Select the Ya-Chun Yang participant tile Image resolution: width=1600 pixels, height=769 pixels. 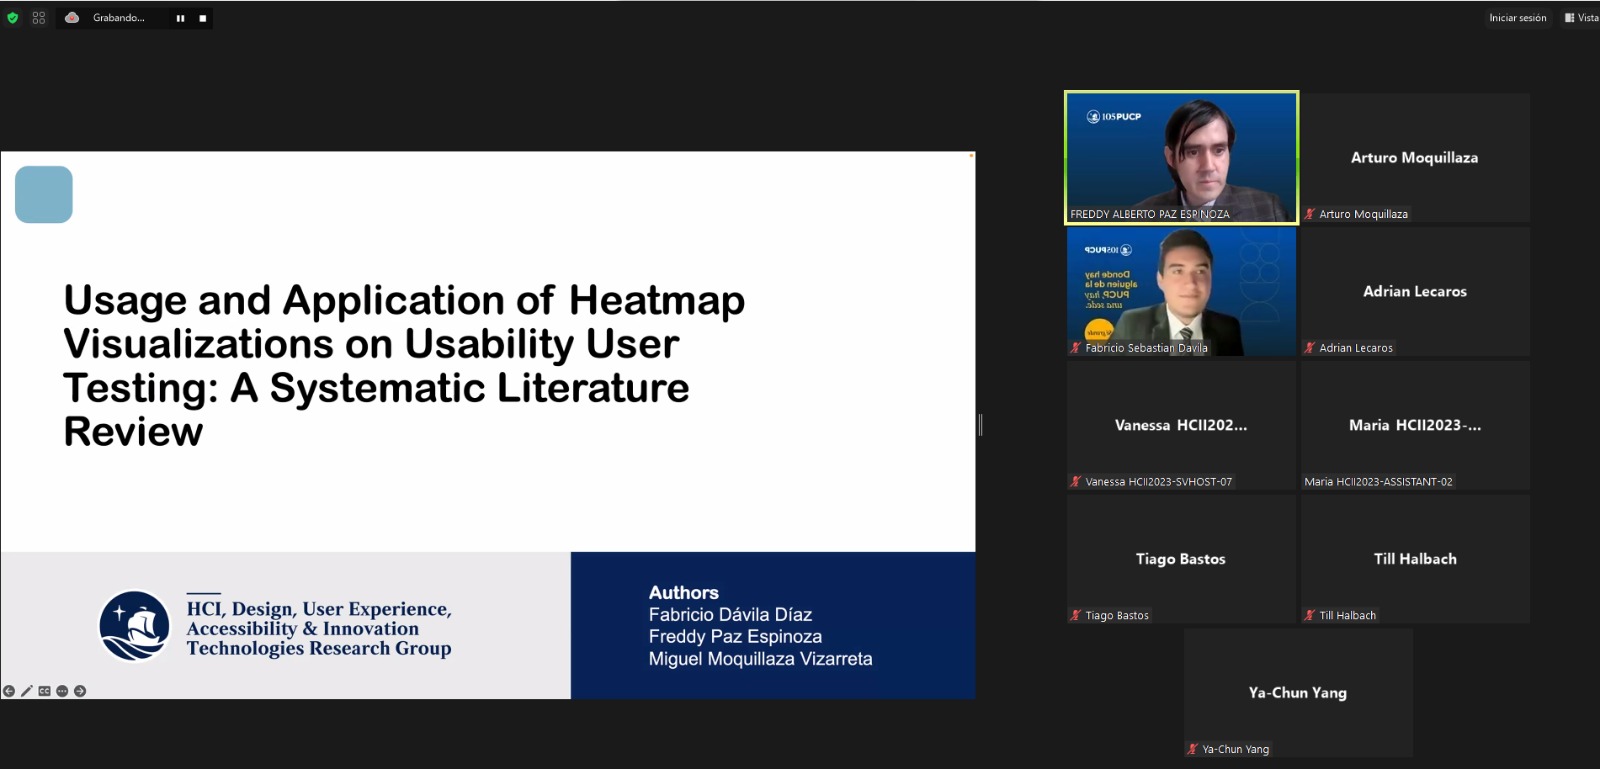(1297, 693)
